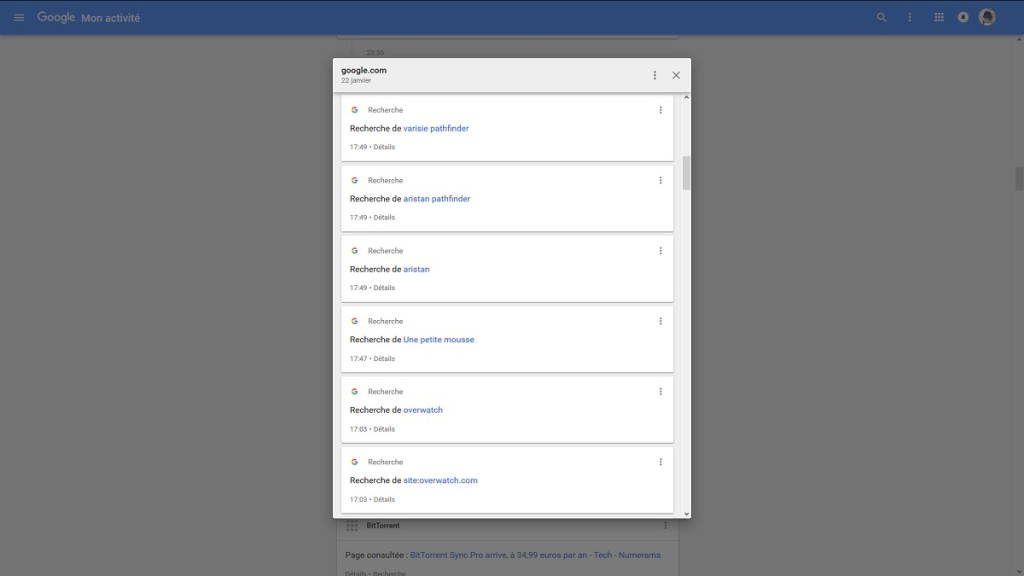Click the search icon in header

click(881, 18)
